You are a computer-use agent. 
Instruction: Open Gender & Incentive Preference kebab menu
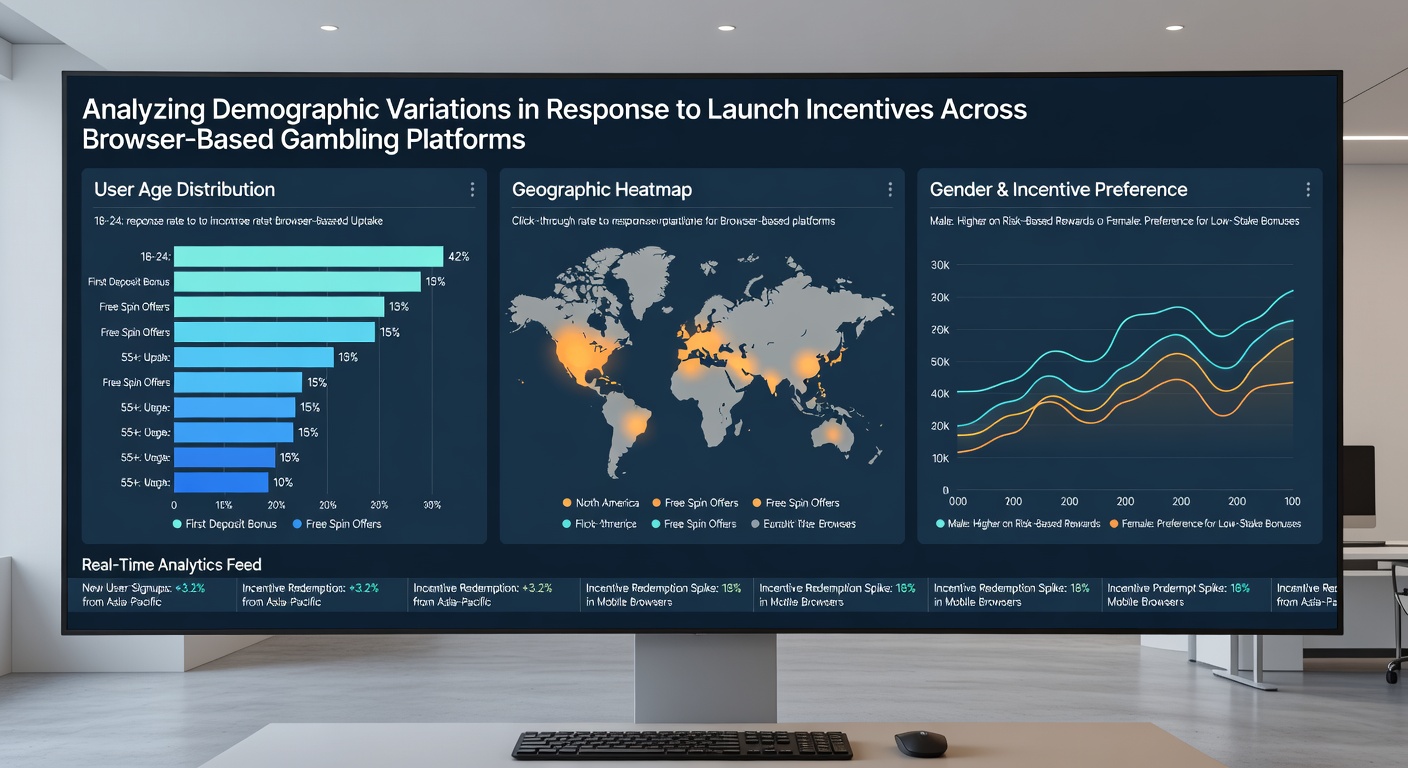pyautogui.click(x=1307, y=189)
